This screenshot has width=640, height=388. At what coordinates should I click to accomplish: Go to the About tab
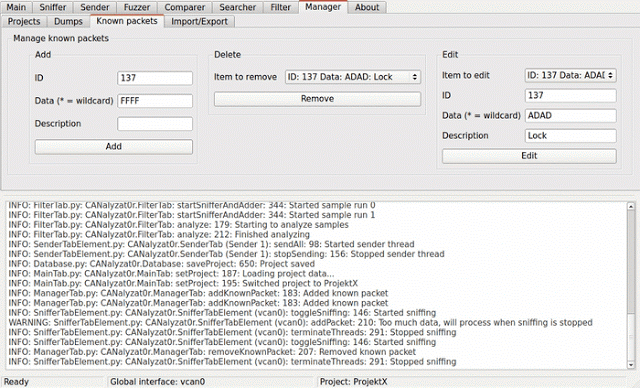(x=367, y=7)
